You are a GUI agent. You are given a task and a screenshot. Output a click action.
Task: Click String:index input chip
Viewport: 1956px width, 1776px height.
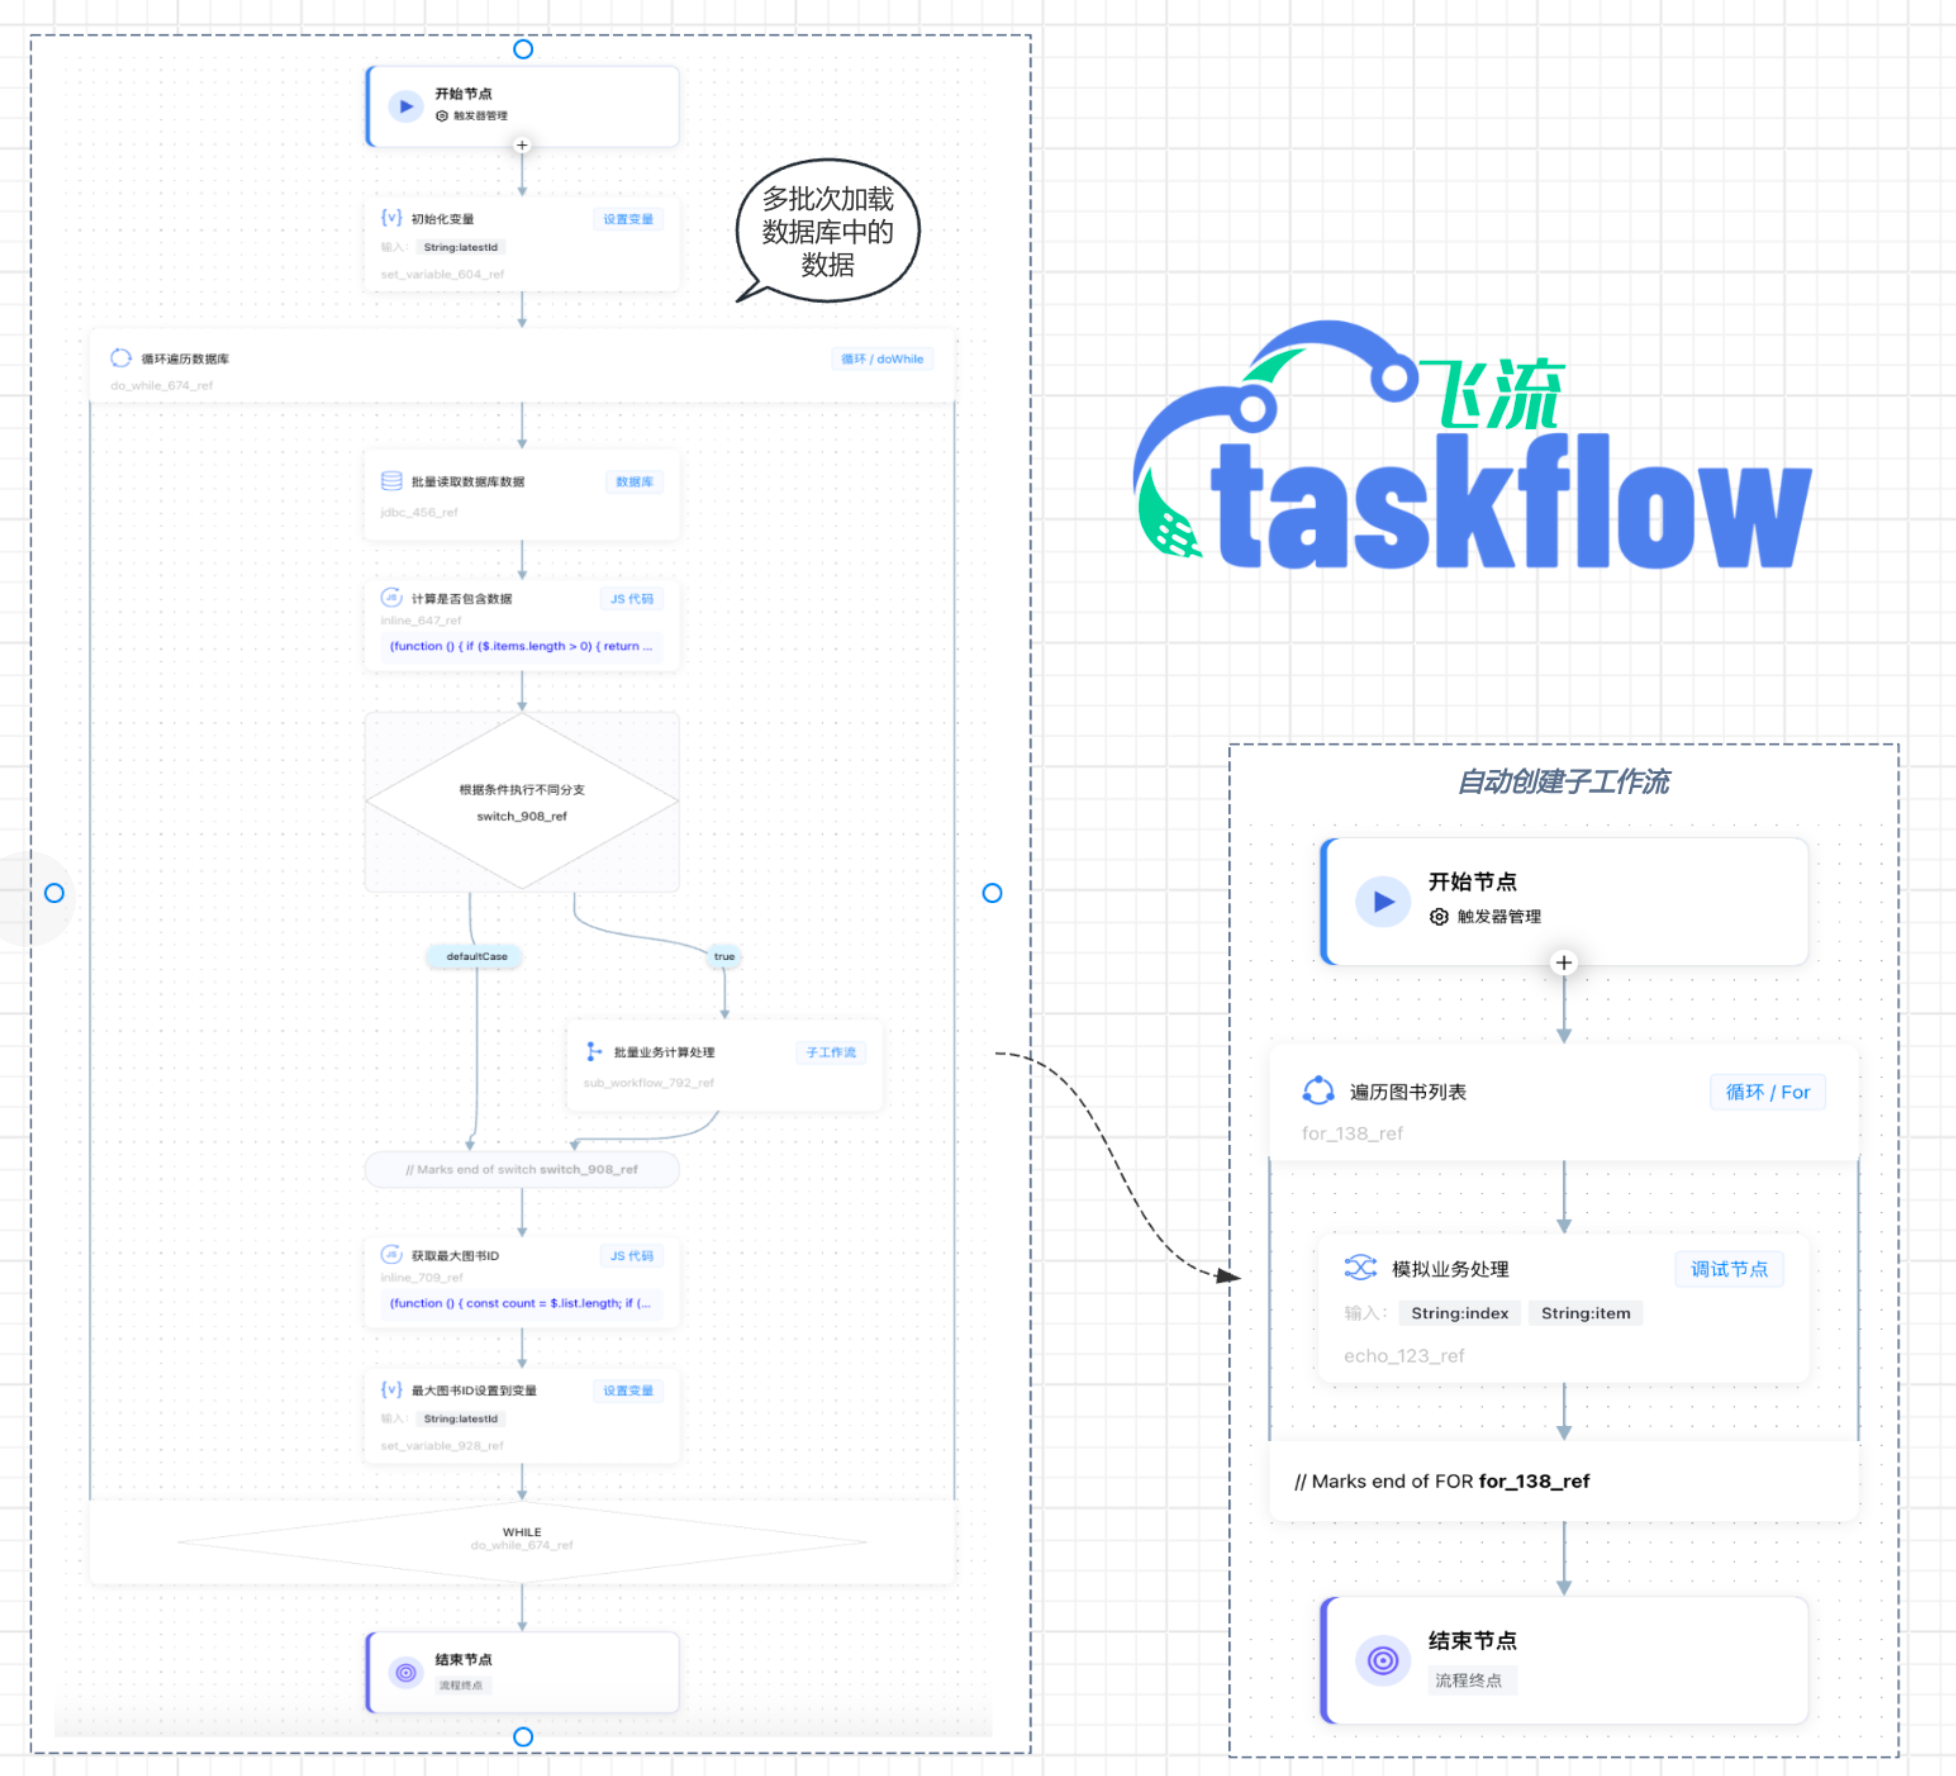coord(1459,1313)
